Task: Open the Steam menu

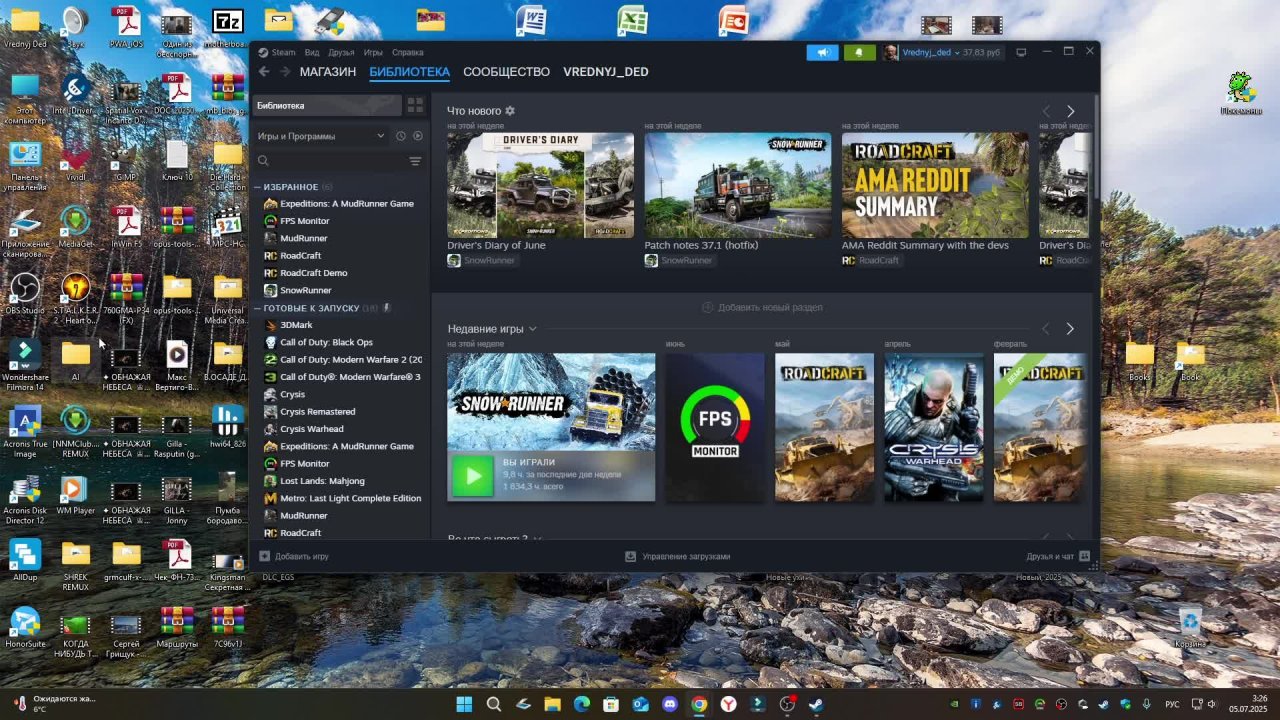Action: coord(277,52)
